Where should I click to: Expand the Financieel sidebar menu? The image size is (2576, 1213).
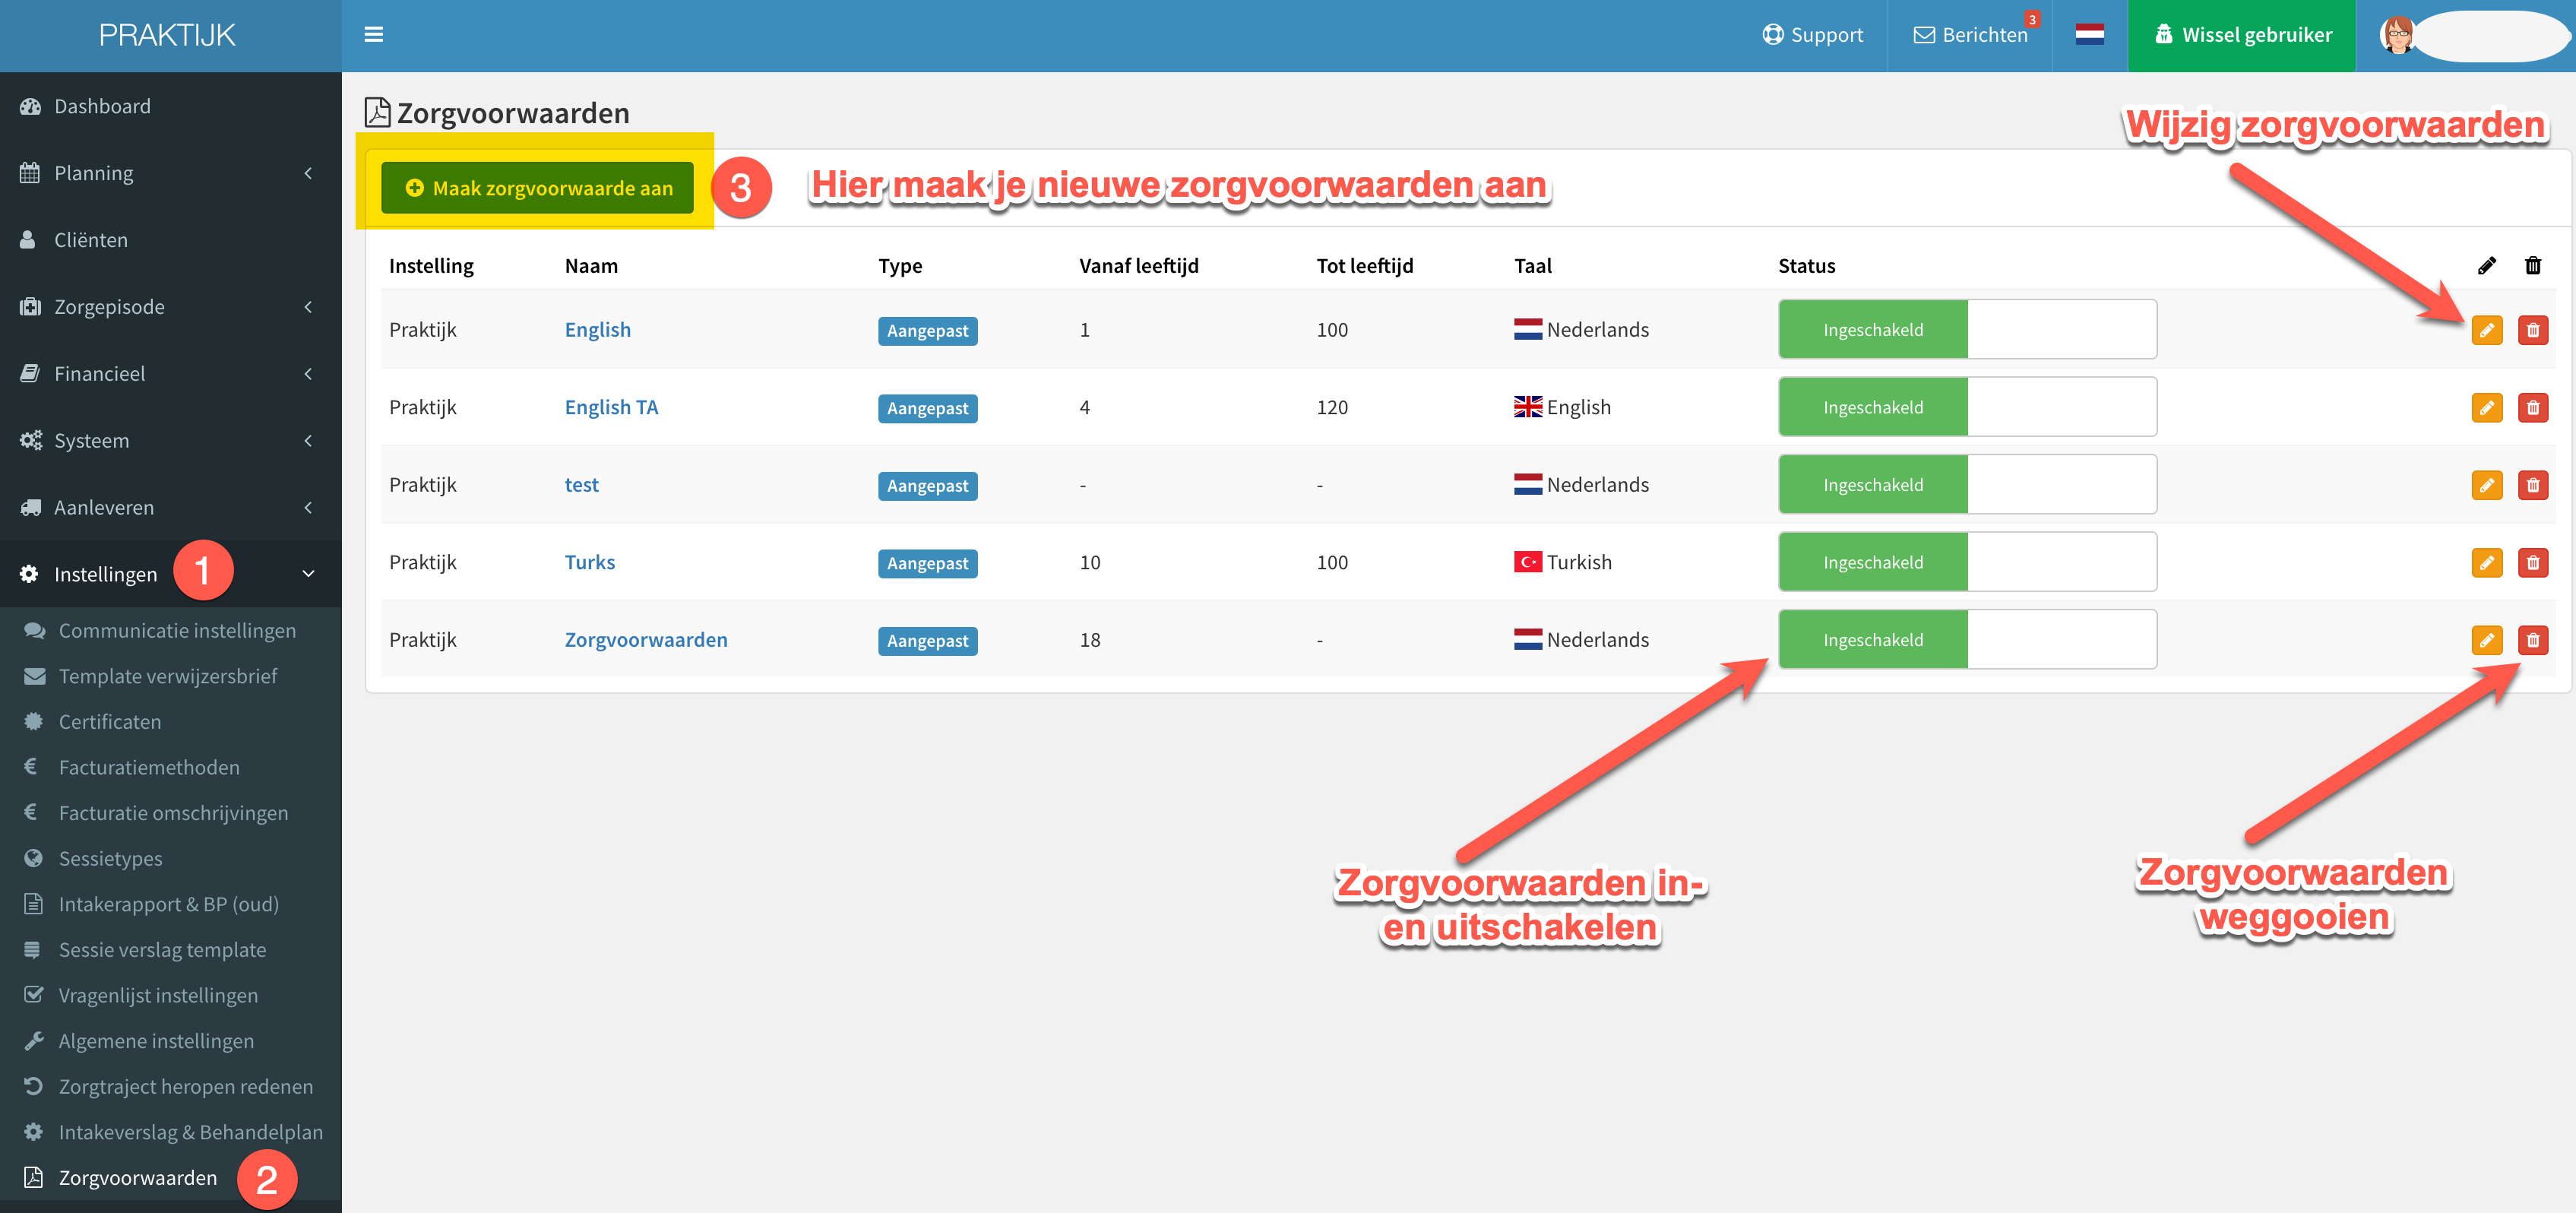click(170, 374)
